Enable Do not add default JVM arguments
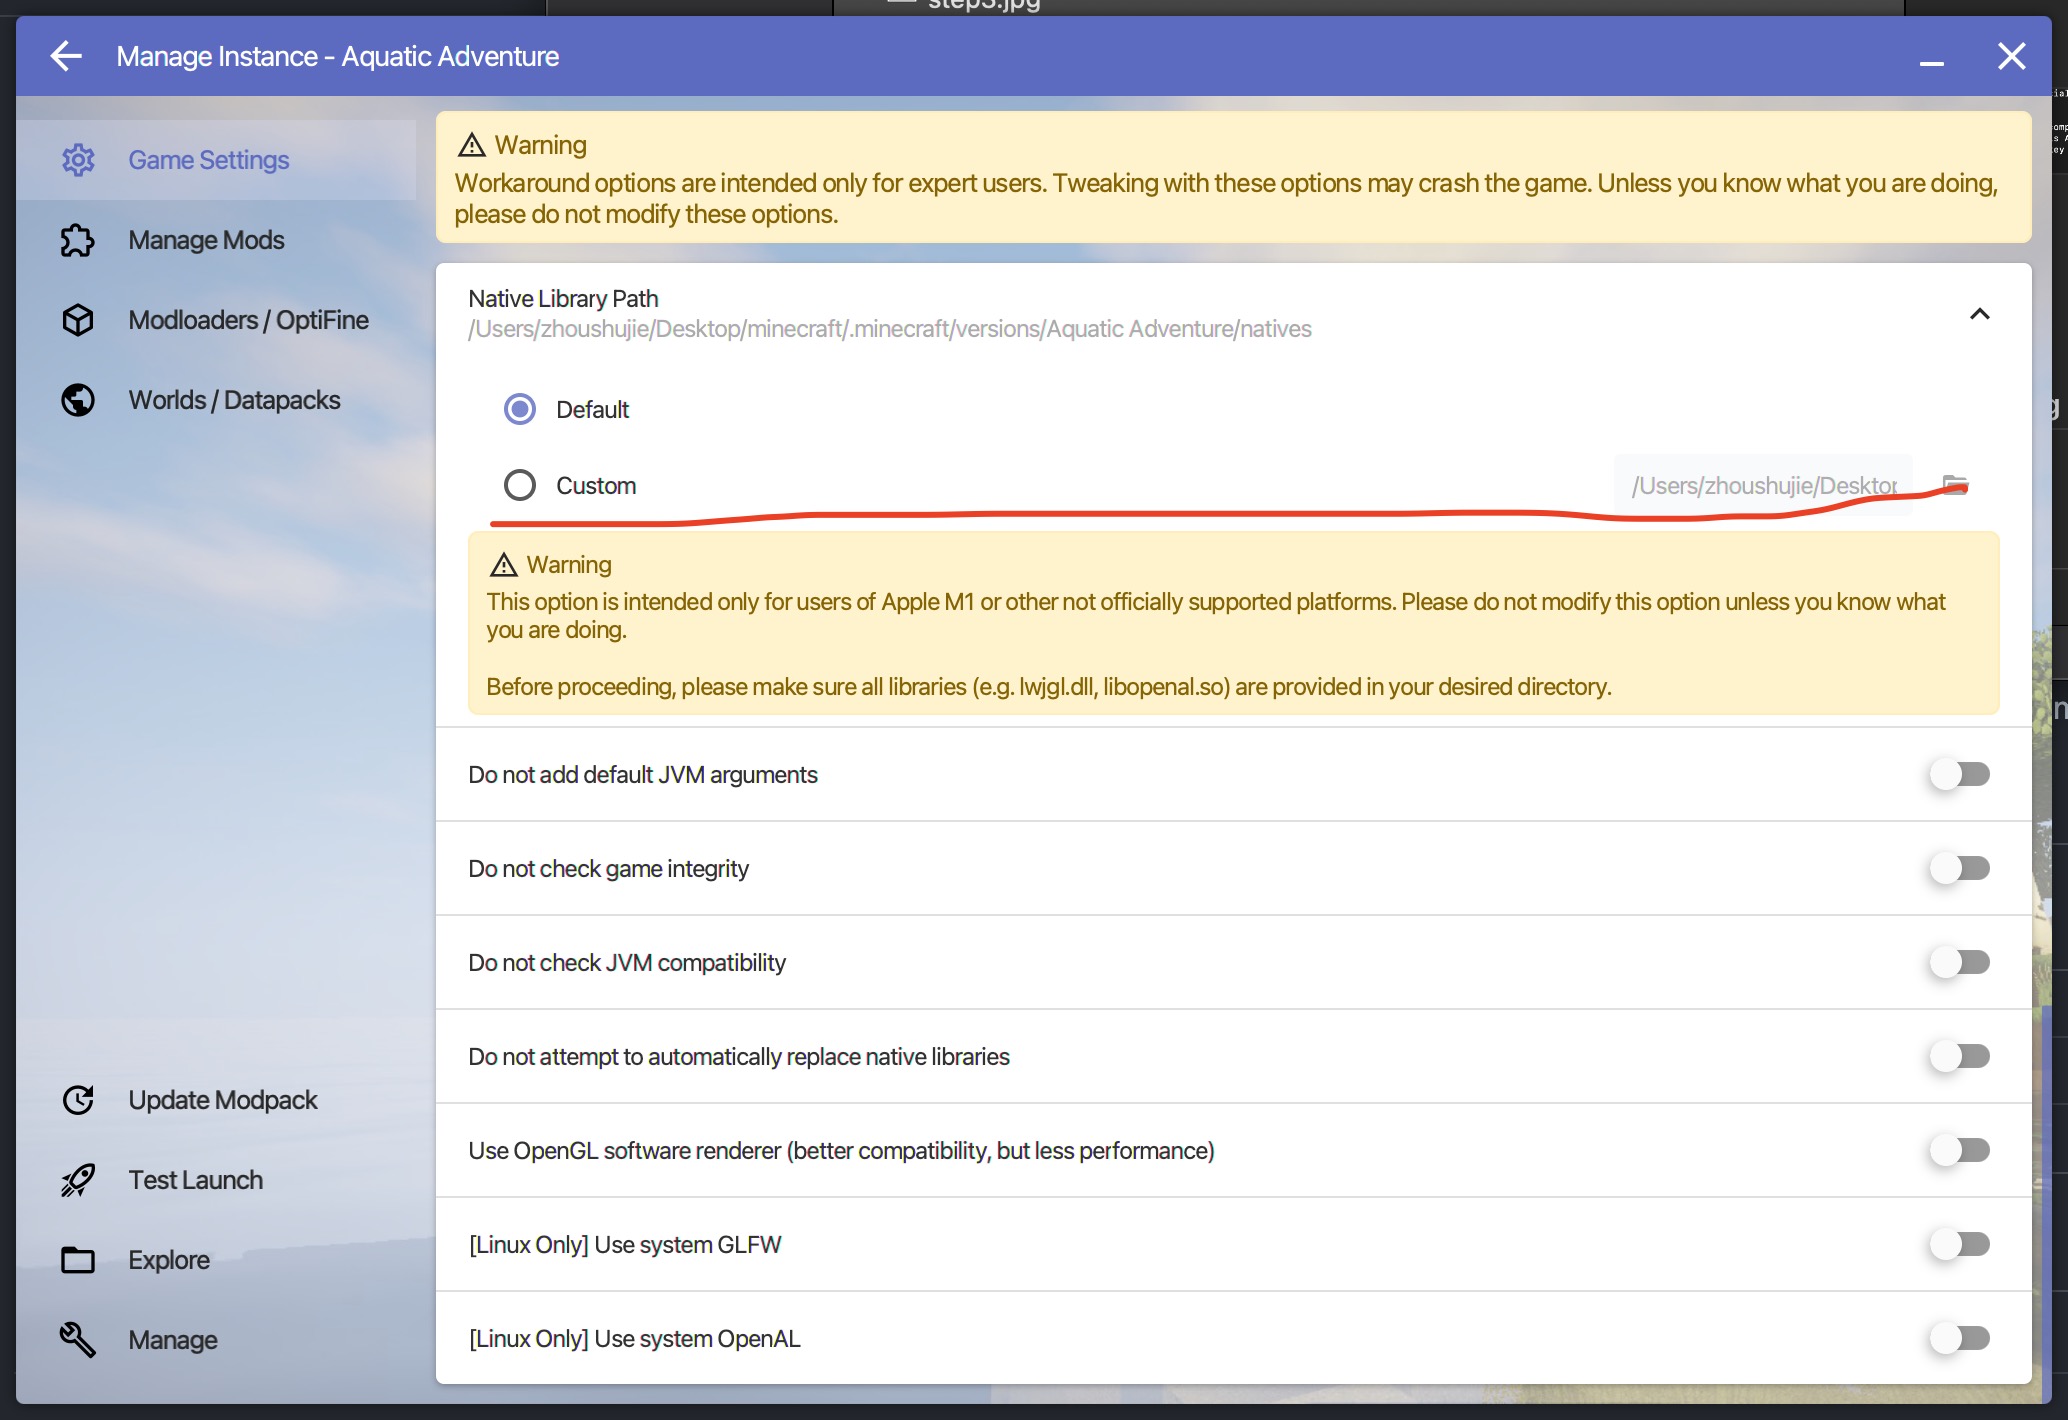The height and width of the screenshot is (1420, 2068). [x=1959, y=774]
